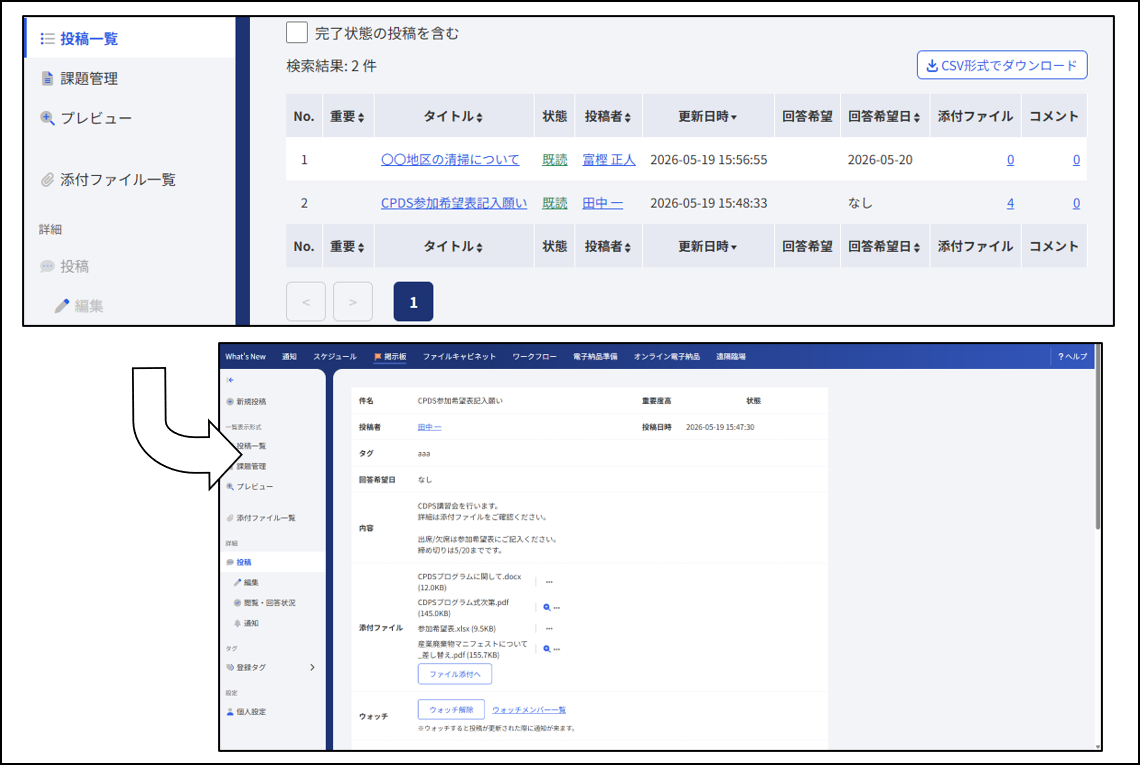Open attachment count 4 for CPDS row
Screen dimensions: 1140x765
(x=1010, y=204)
